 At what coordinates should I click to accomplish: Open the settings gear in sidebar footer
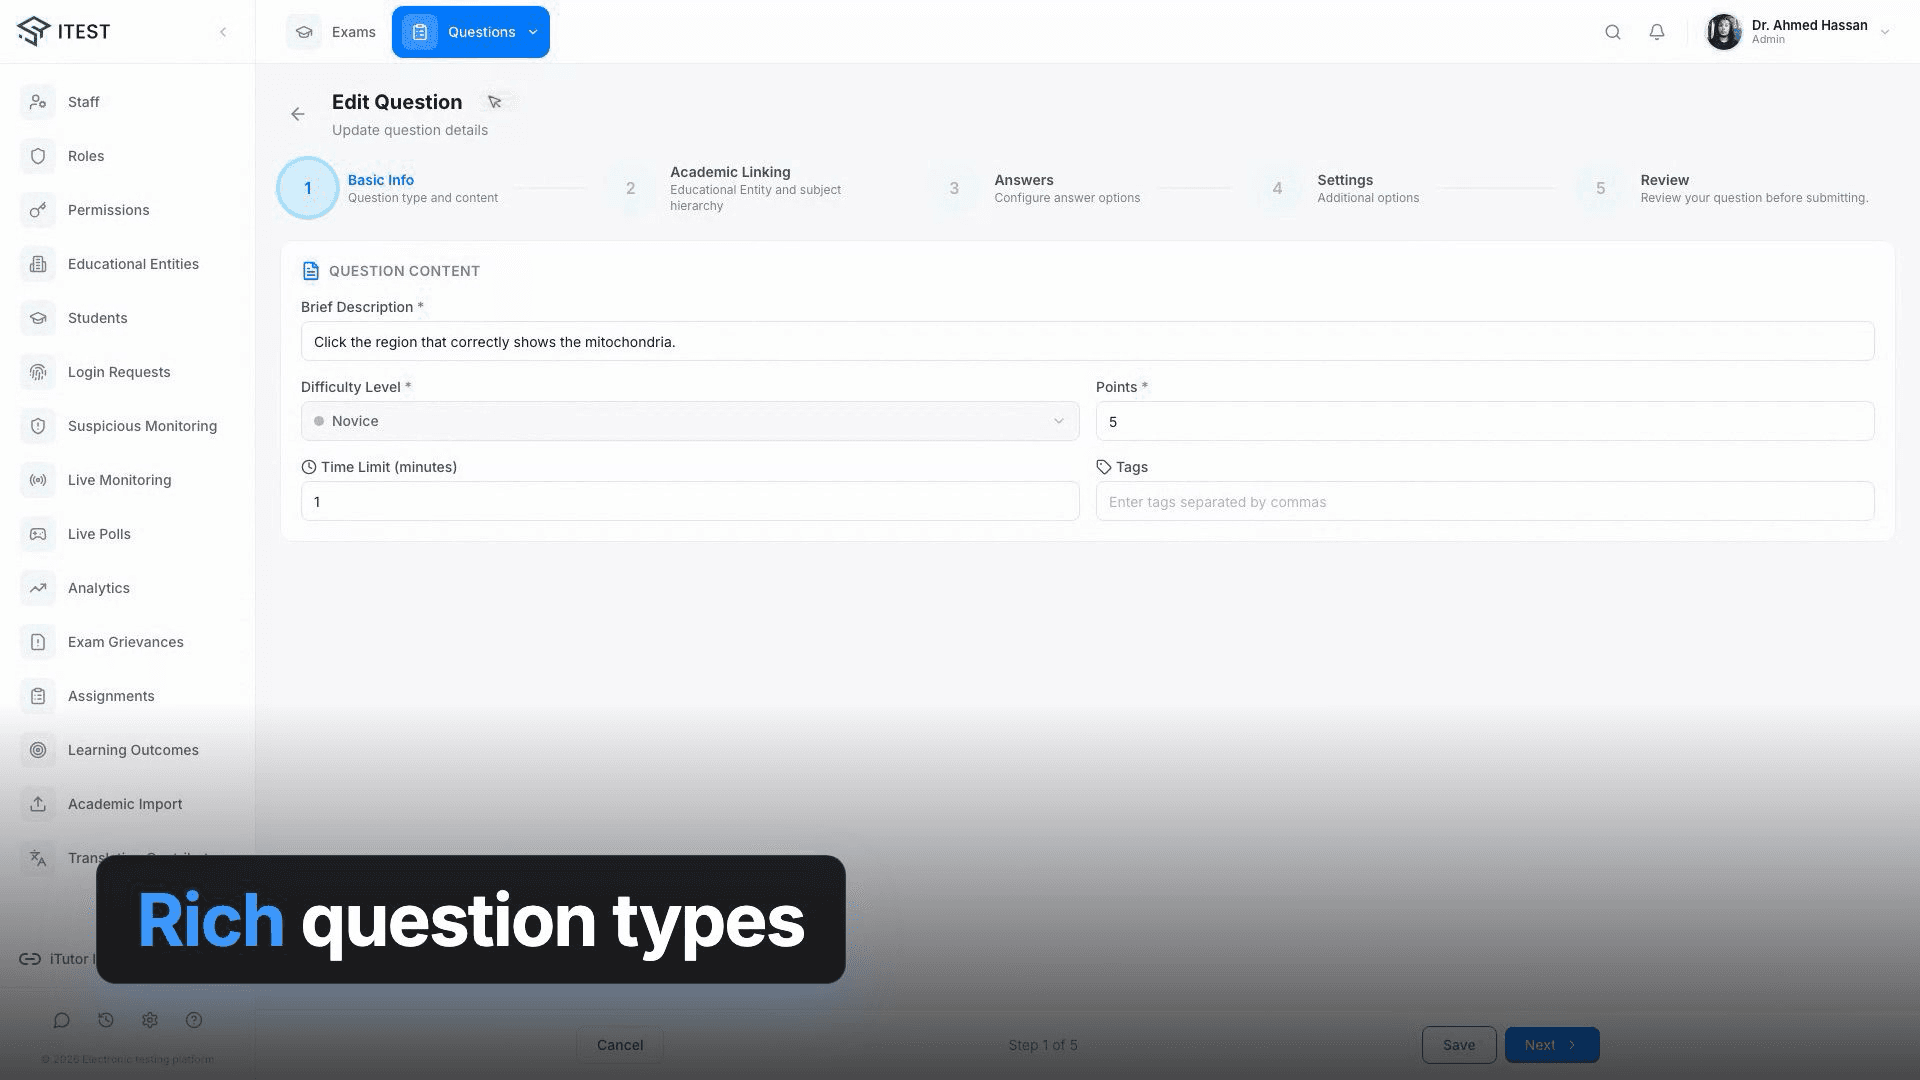coord(150,1020)
